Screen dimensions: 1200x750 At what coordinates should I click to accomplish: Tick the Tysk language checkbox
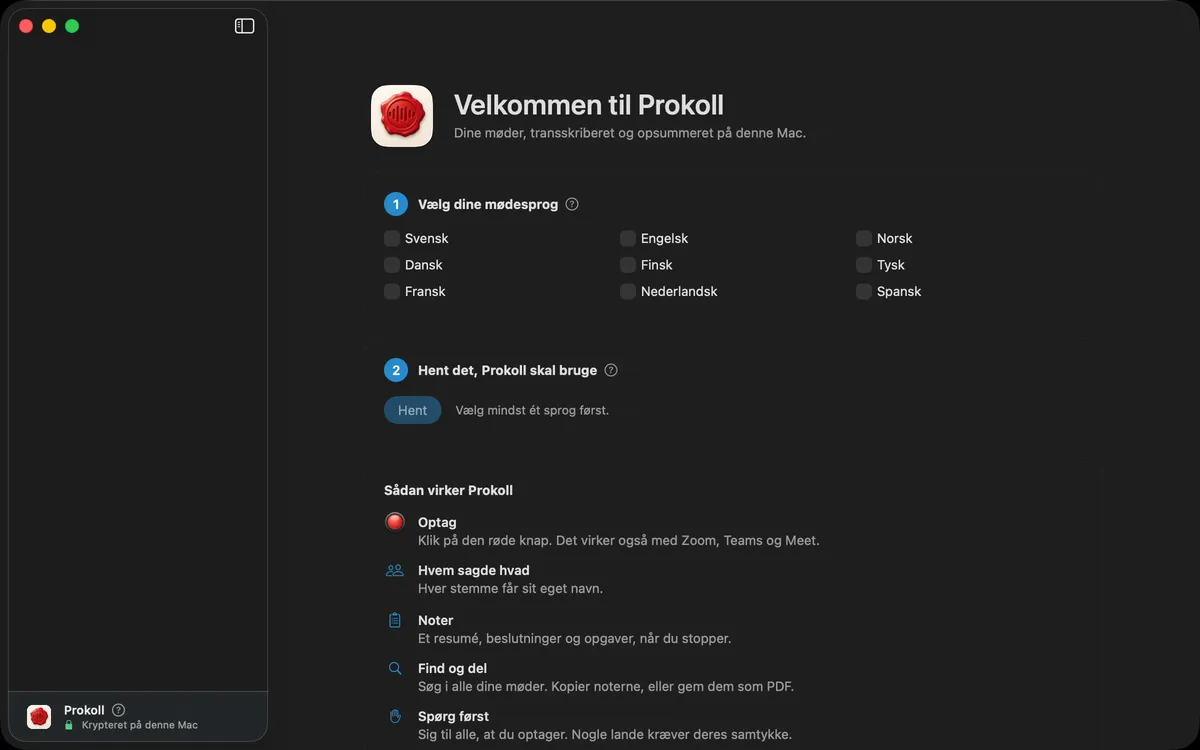click(864, 265)
